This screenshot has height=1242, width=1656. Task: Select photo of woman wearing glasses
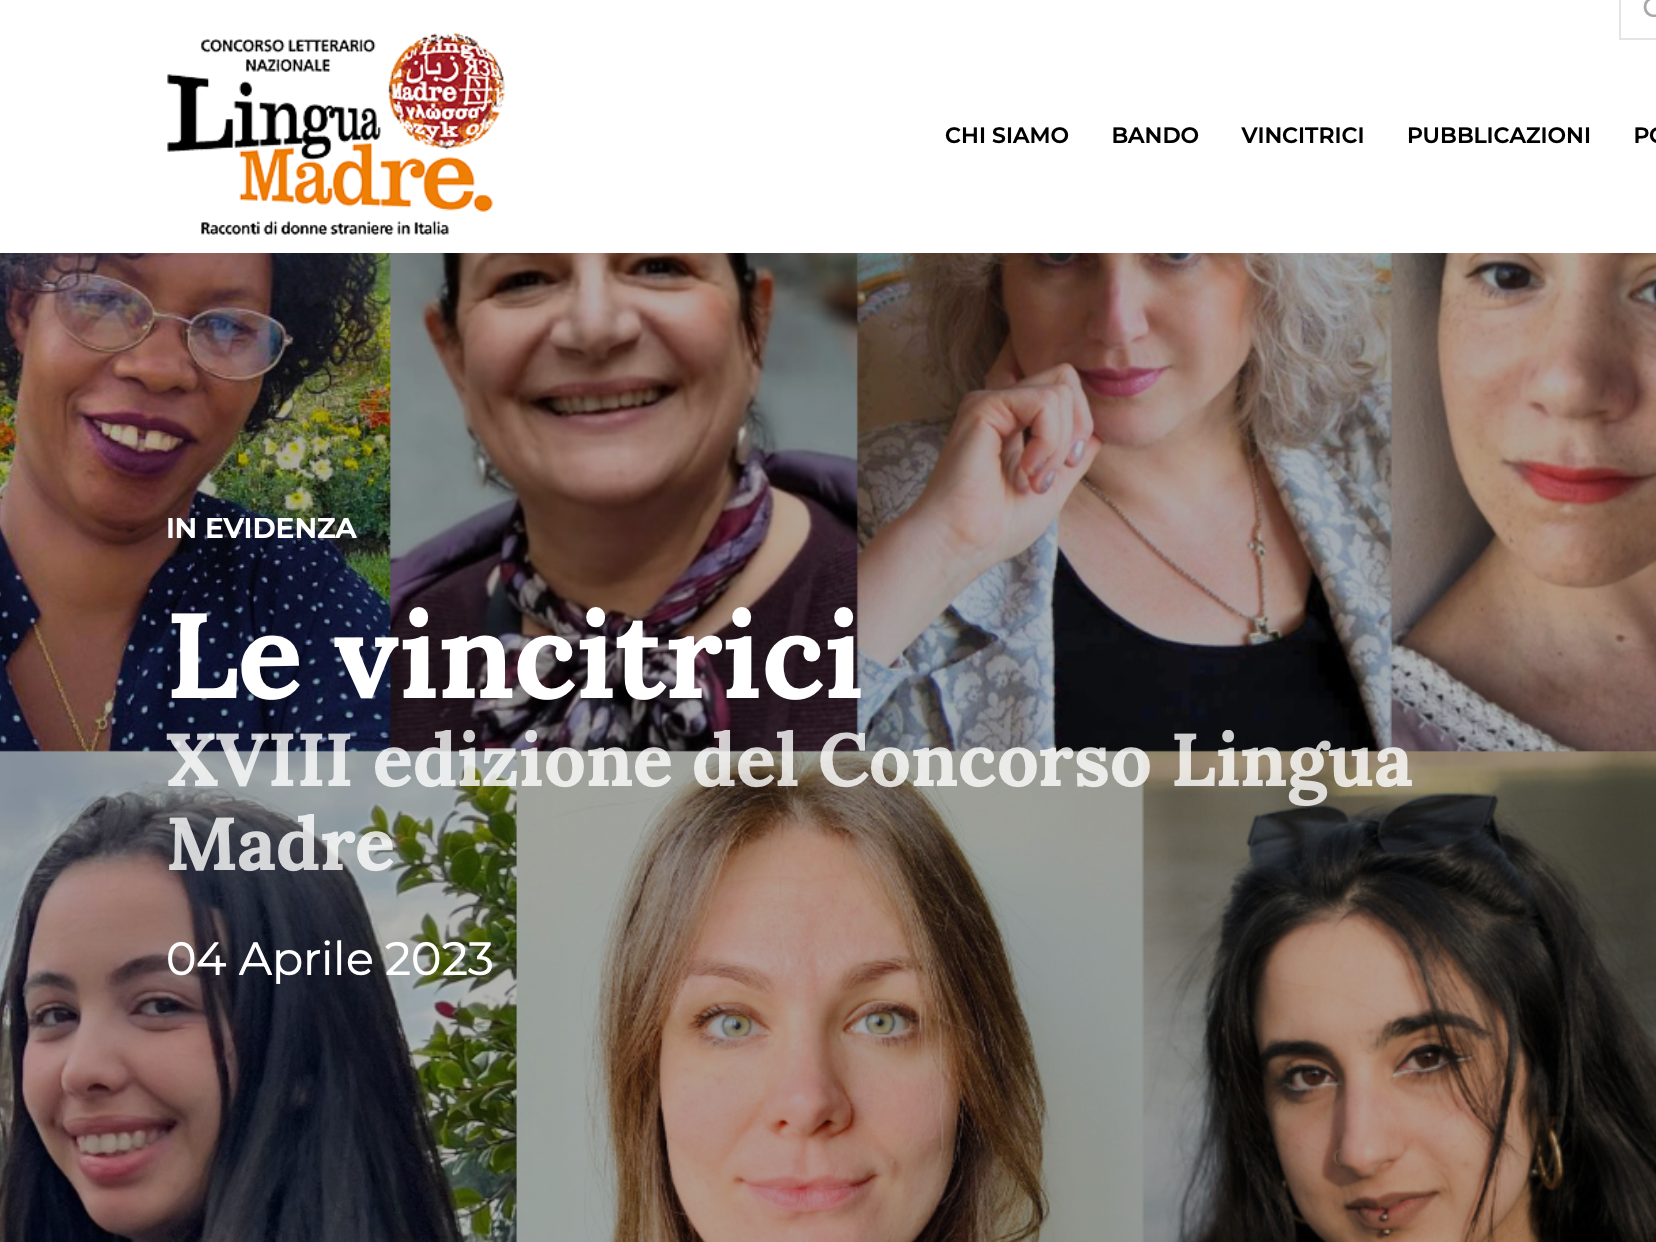point(195,501)
